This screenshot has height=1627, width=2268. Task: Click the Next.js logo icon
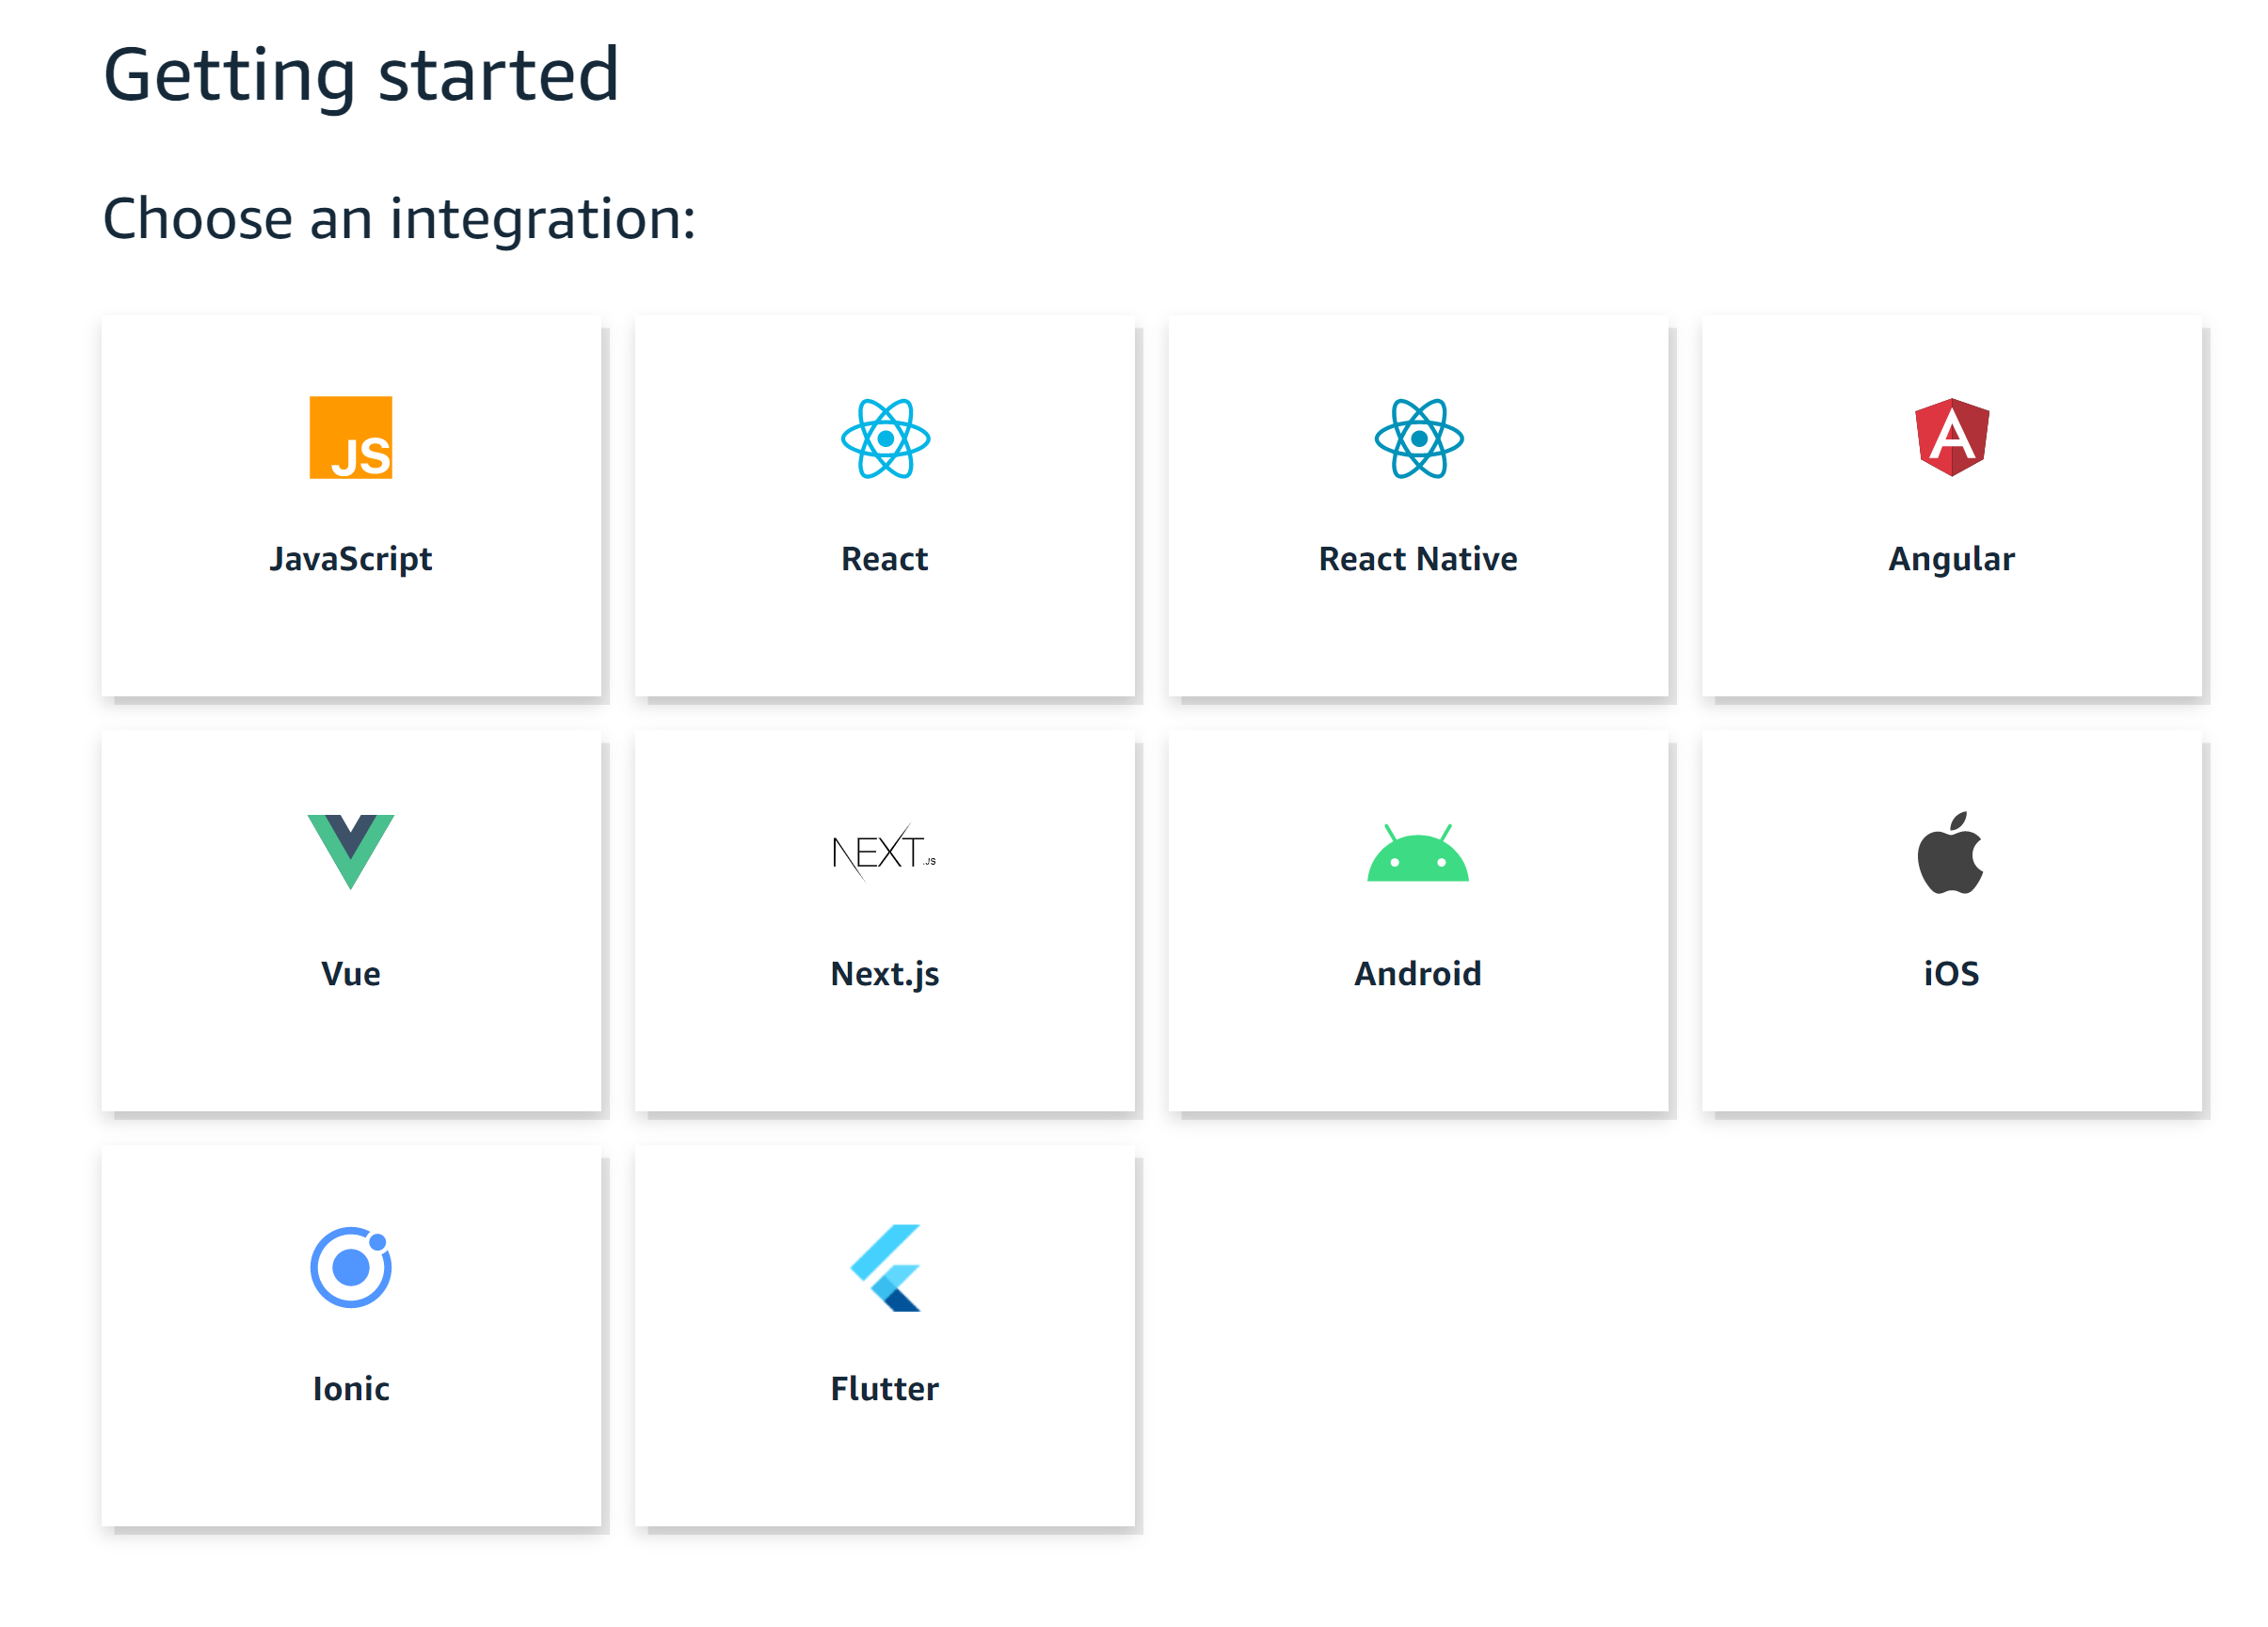tap(885, 852)
